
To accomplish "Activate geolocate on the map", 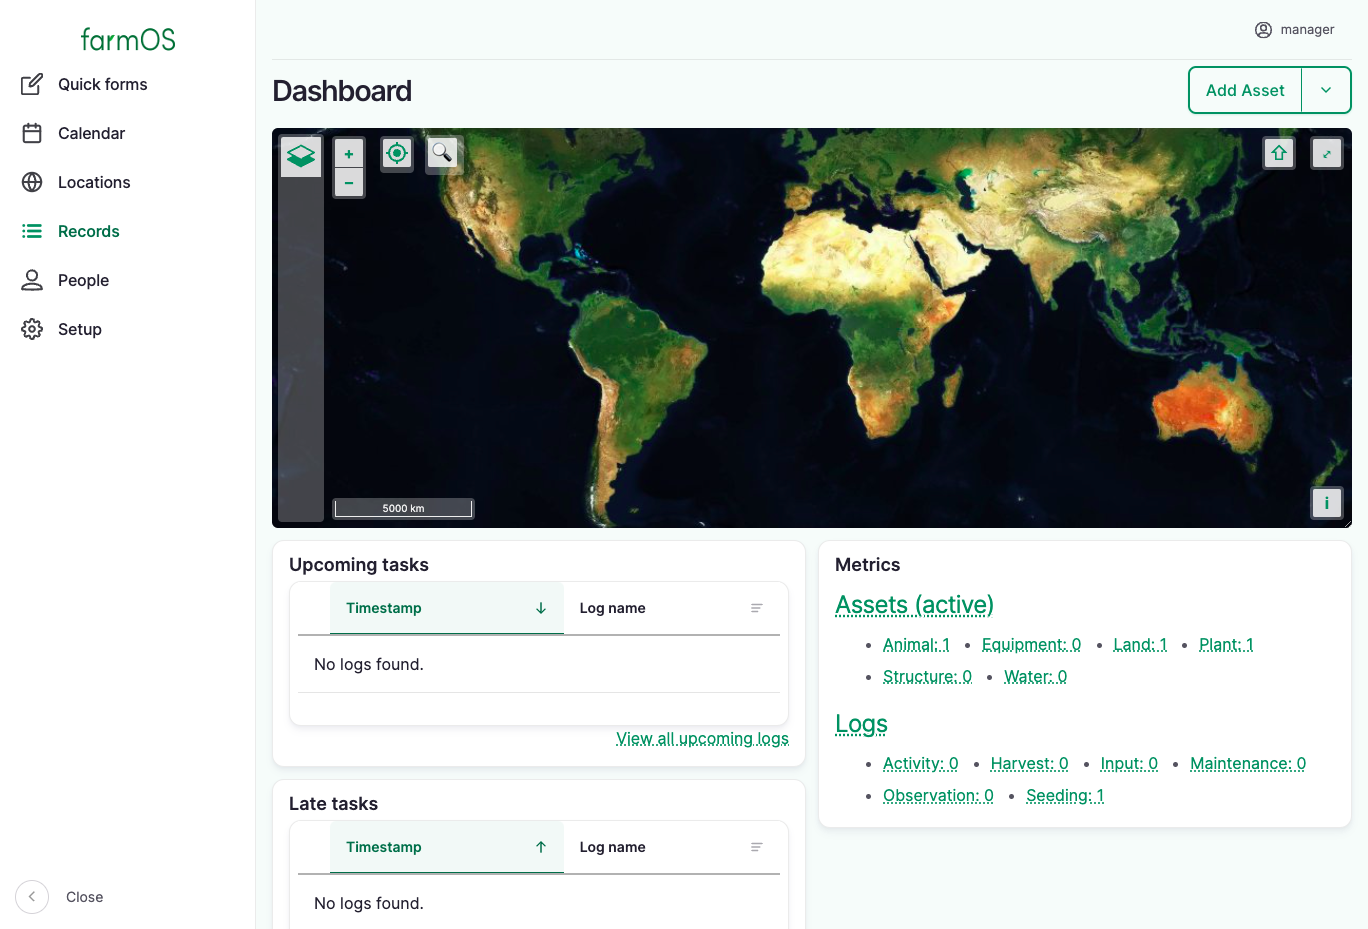I will pos(397,154).
